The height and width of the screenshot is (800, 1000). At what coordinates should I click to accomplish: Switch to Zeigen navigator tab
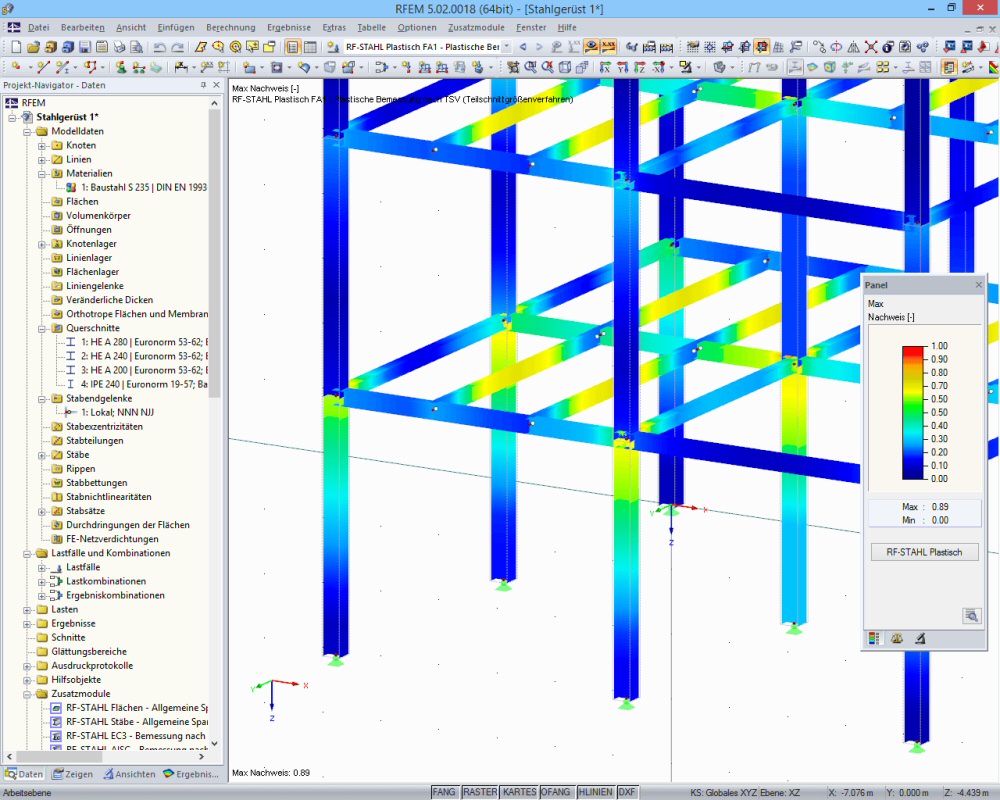[x=72, y=774]
